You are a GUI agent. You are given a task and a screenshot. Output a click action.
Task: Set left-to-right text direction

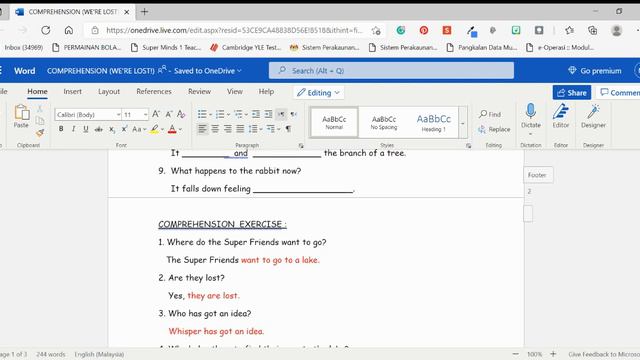pos(281,114)
